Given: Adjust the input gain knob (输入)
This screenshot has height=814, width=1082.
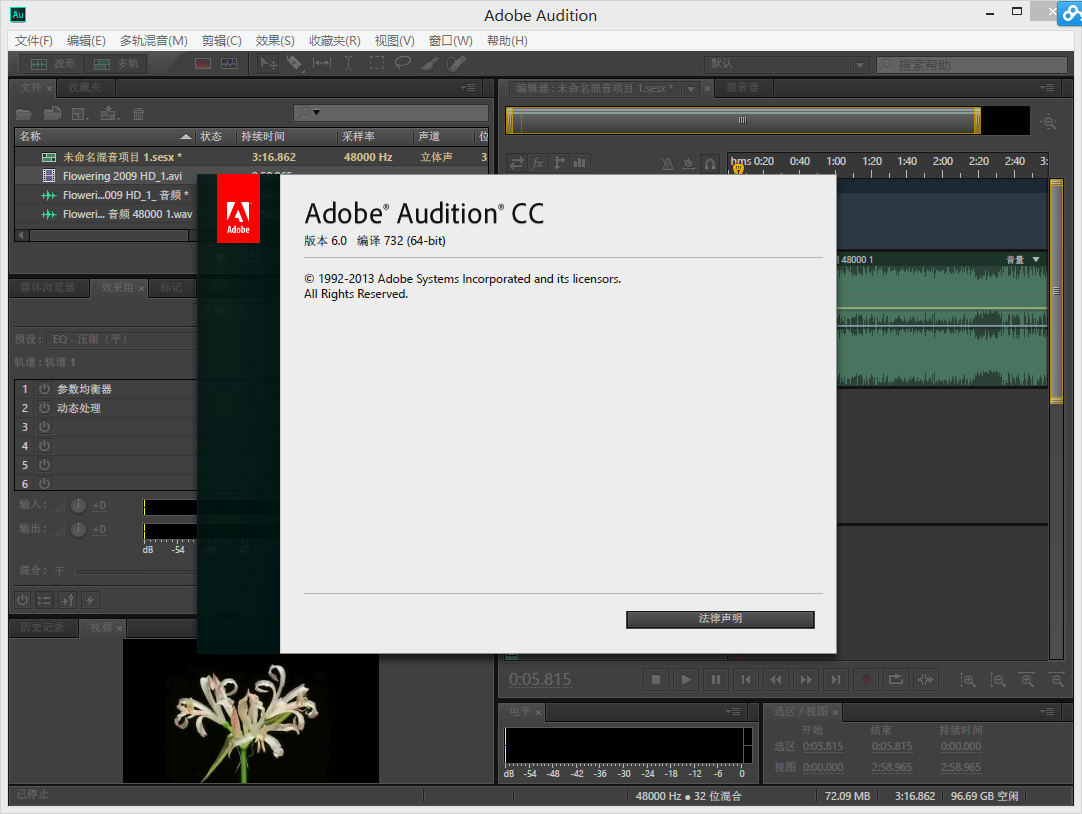Looking at the screenshot, I should click(79, 506).
